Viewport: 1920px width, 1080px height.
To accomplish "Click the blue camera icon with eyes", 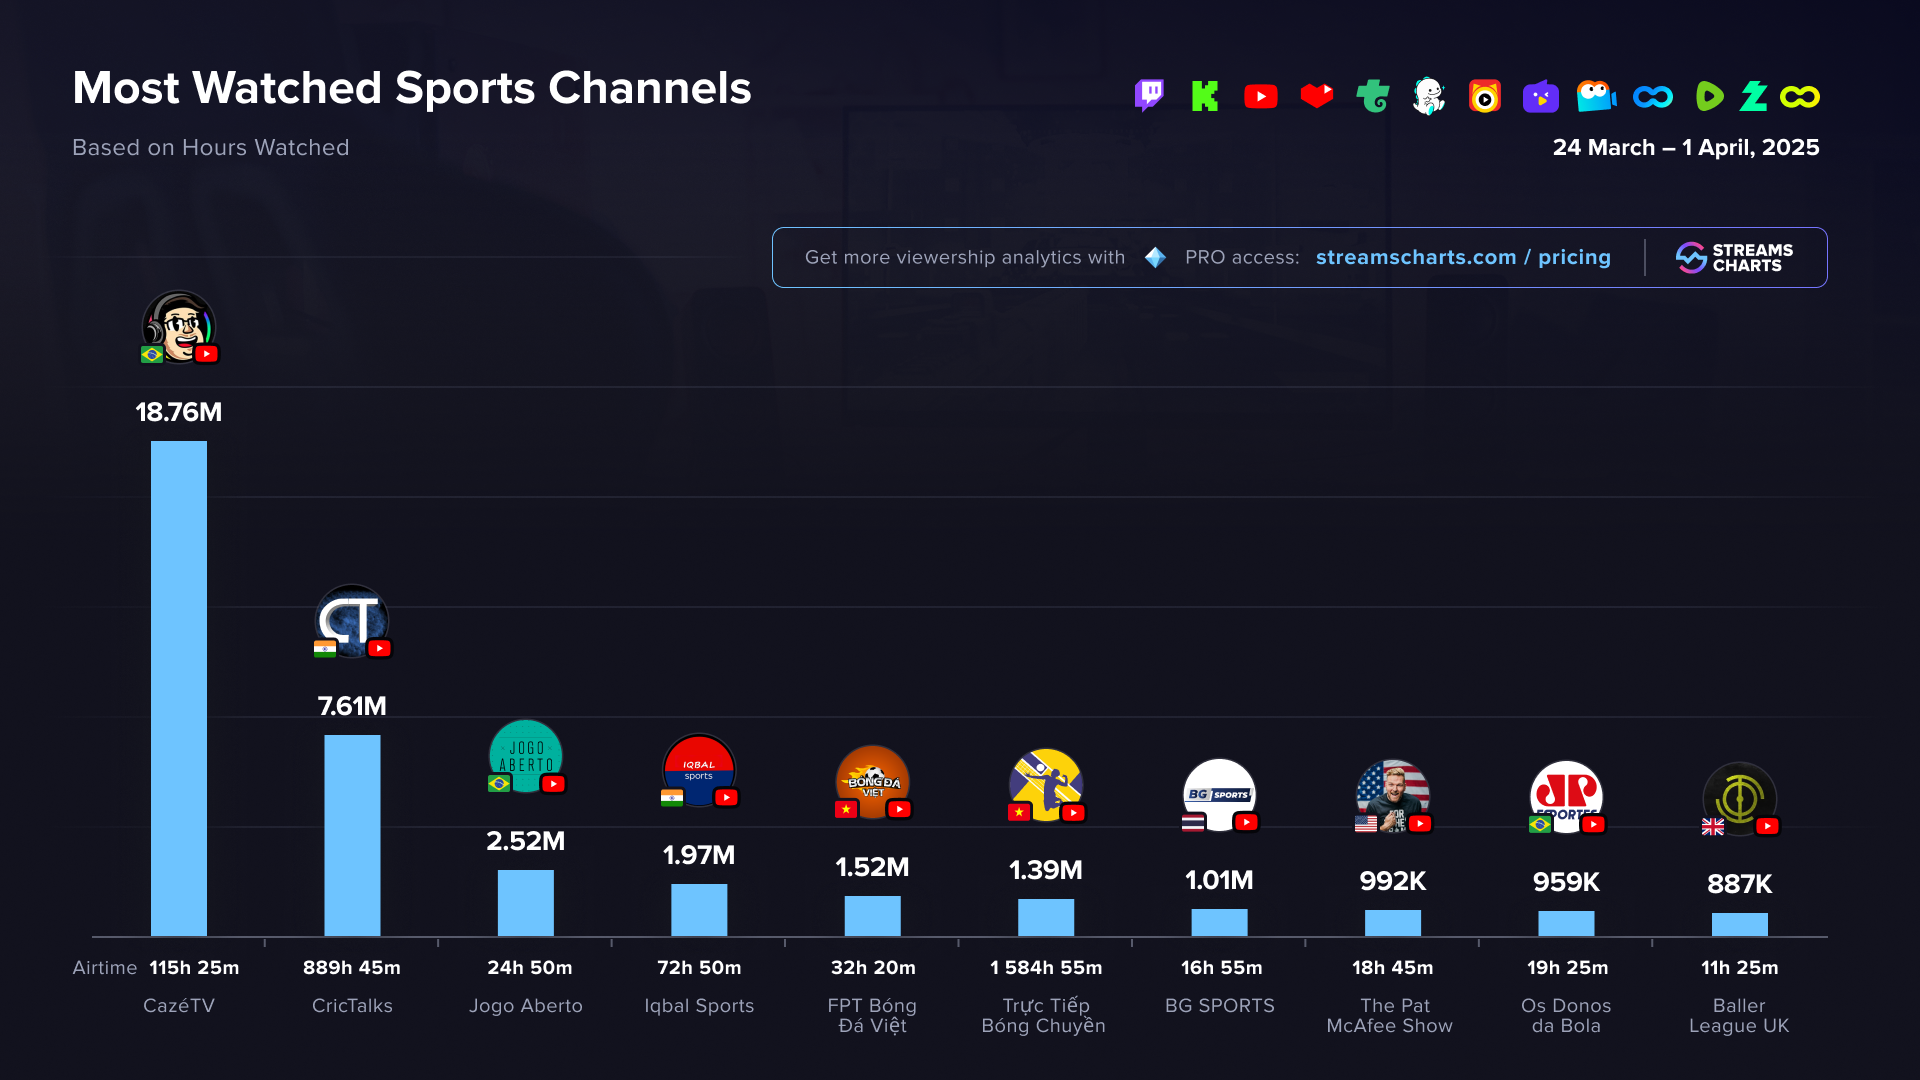I will (x=1597, y=96).
